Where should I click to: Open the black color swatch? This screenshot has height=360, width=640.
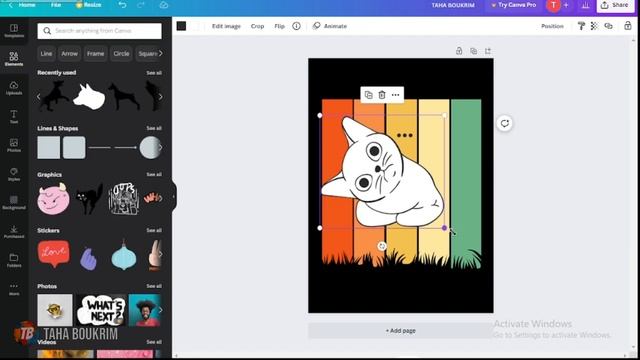pos(182,26)
